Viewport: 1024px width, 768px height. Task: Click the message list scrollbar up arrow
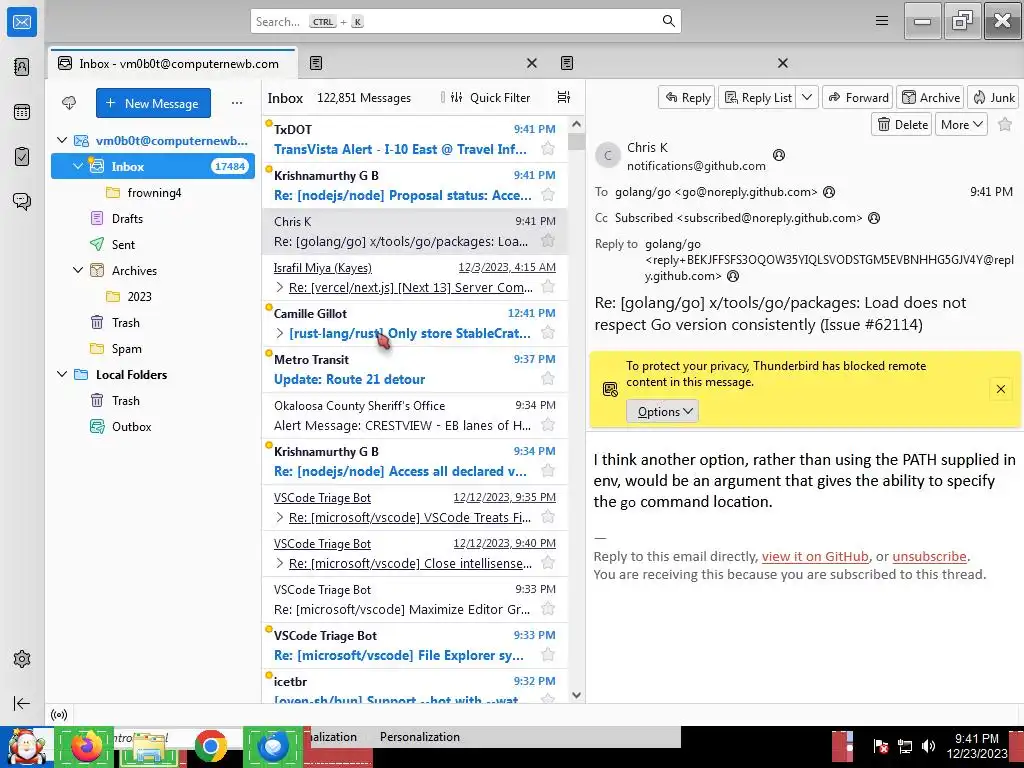(576, 124)
